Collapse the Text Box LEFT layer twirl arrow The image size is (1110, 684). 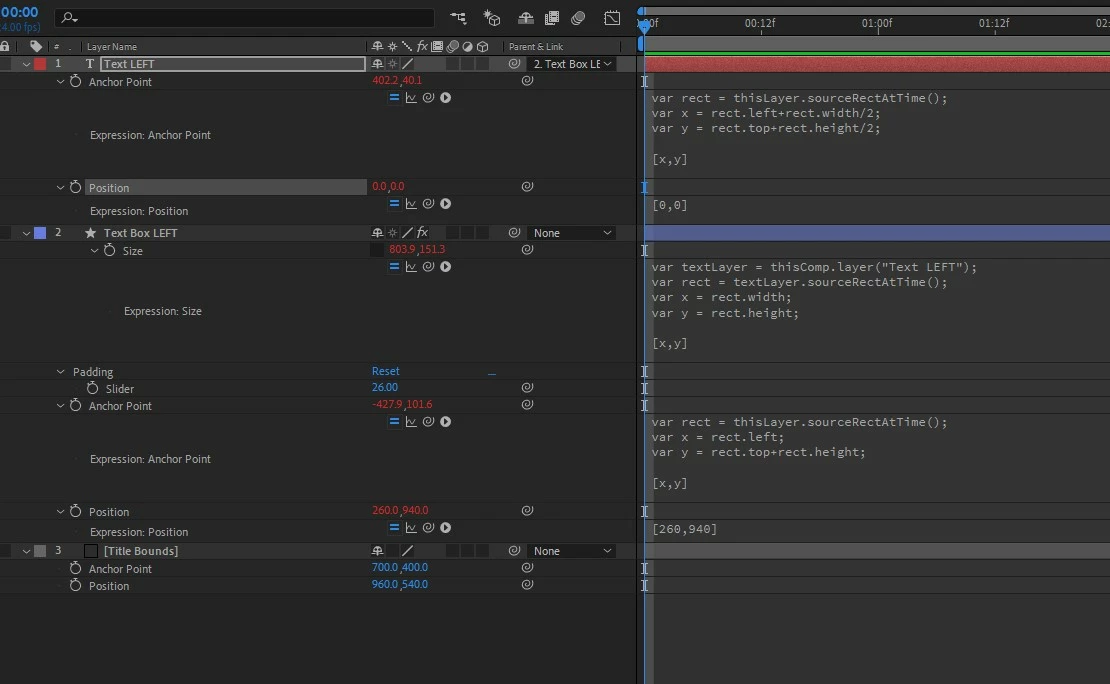point(26,234)
